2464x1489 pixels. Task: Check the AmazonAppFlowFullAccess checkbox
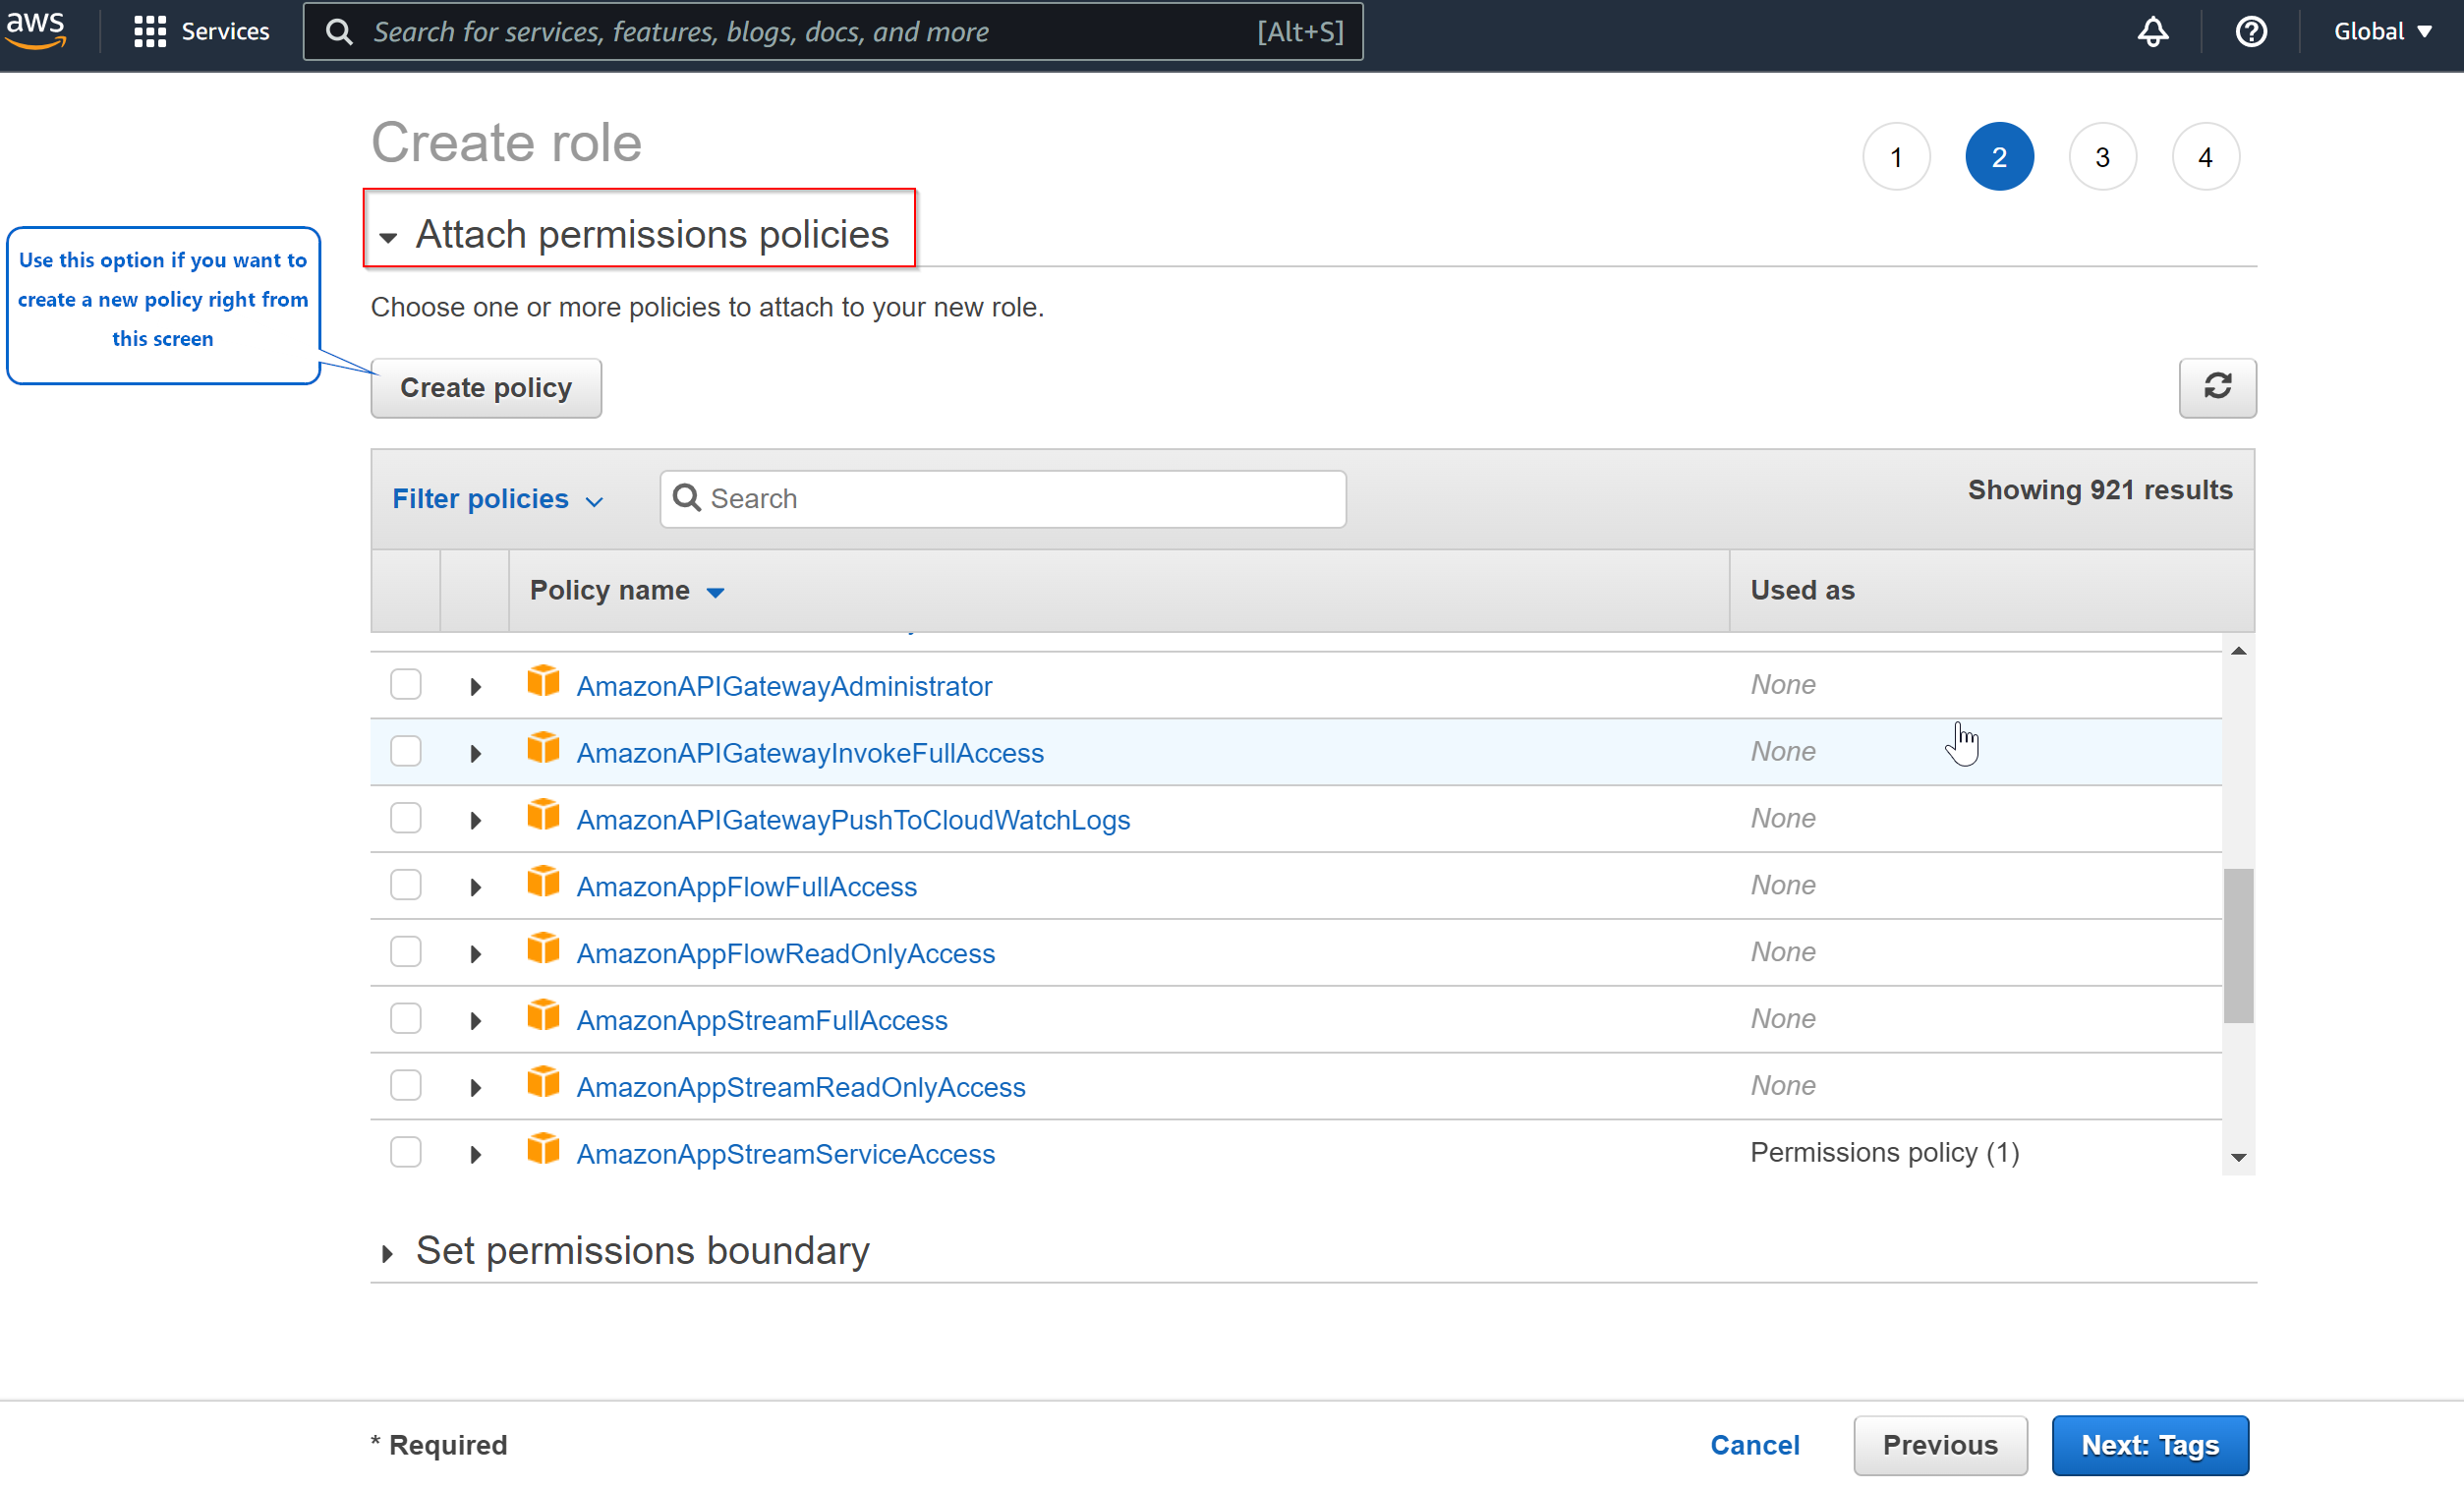pos(405,885)
